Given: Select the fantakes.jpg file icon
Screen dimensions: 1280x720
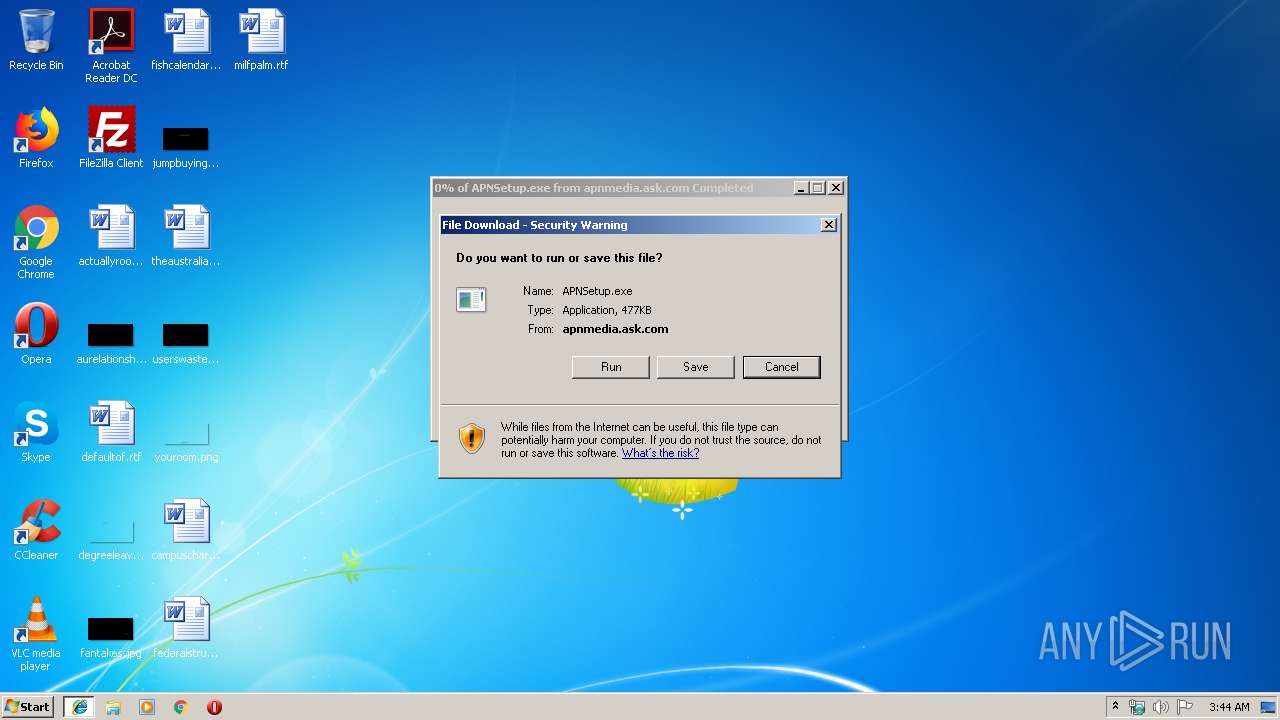Looking at the screenshot, I should (x=111, y=637).
